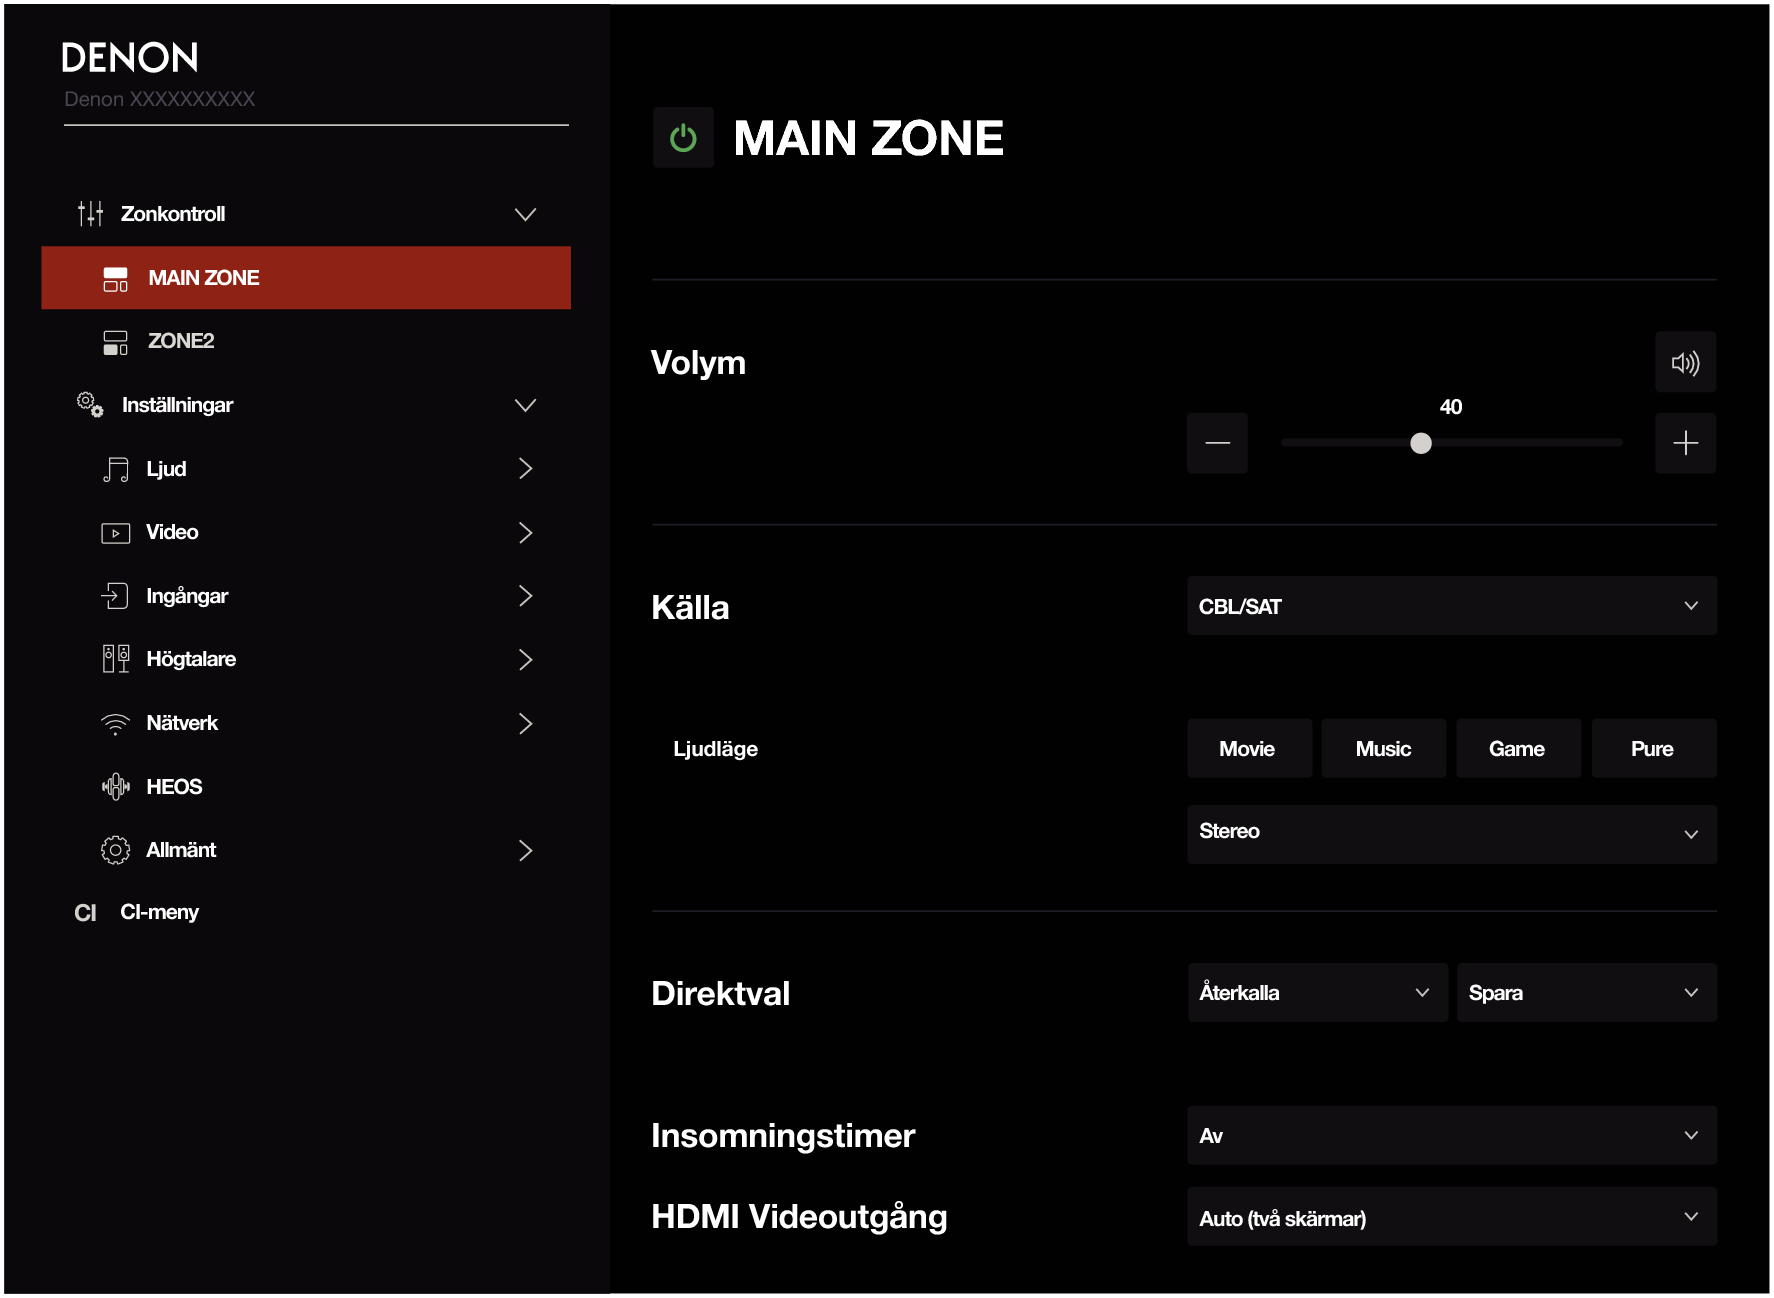Click the Nätverk wifi icon

(x=115, y=724)
